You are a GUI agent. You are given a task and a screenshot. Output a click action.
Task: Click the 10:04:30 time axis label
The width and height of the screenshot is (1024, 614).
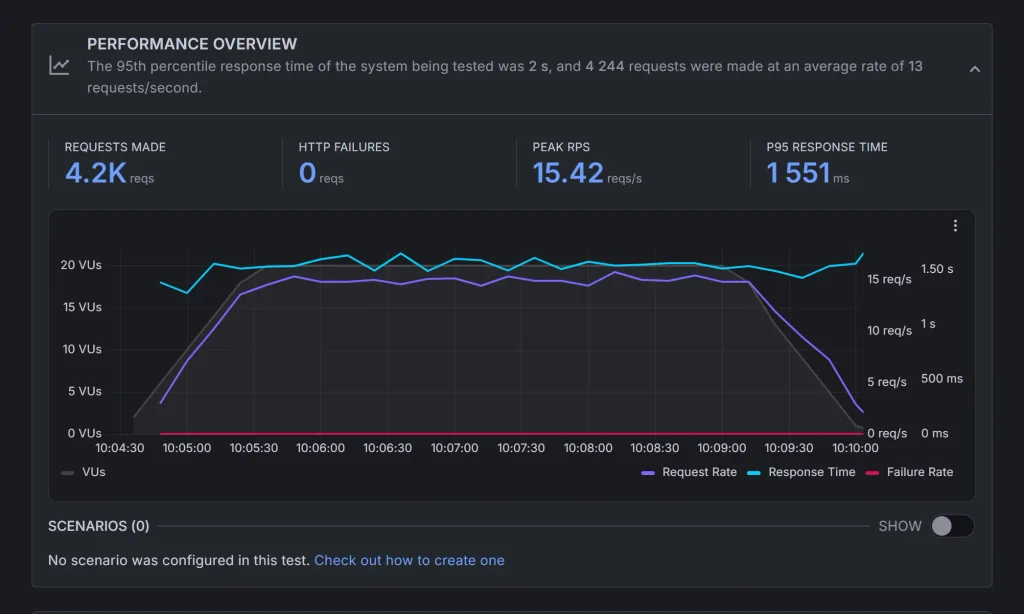click(120, 448)
